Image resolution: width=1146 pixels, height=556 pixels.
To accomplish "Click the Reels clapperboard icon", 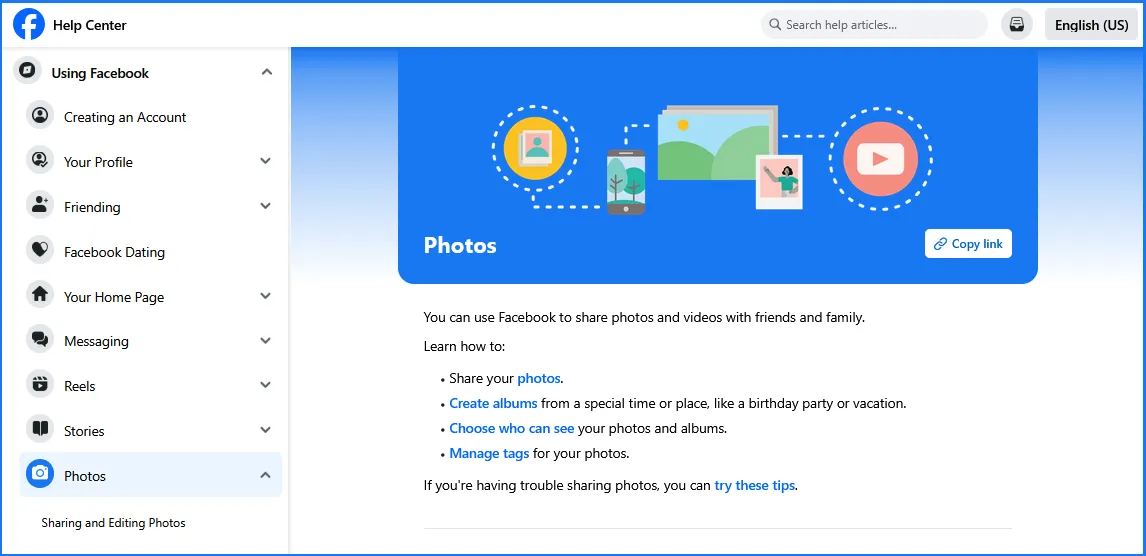I will 40,385.
